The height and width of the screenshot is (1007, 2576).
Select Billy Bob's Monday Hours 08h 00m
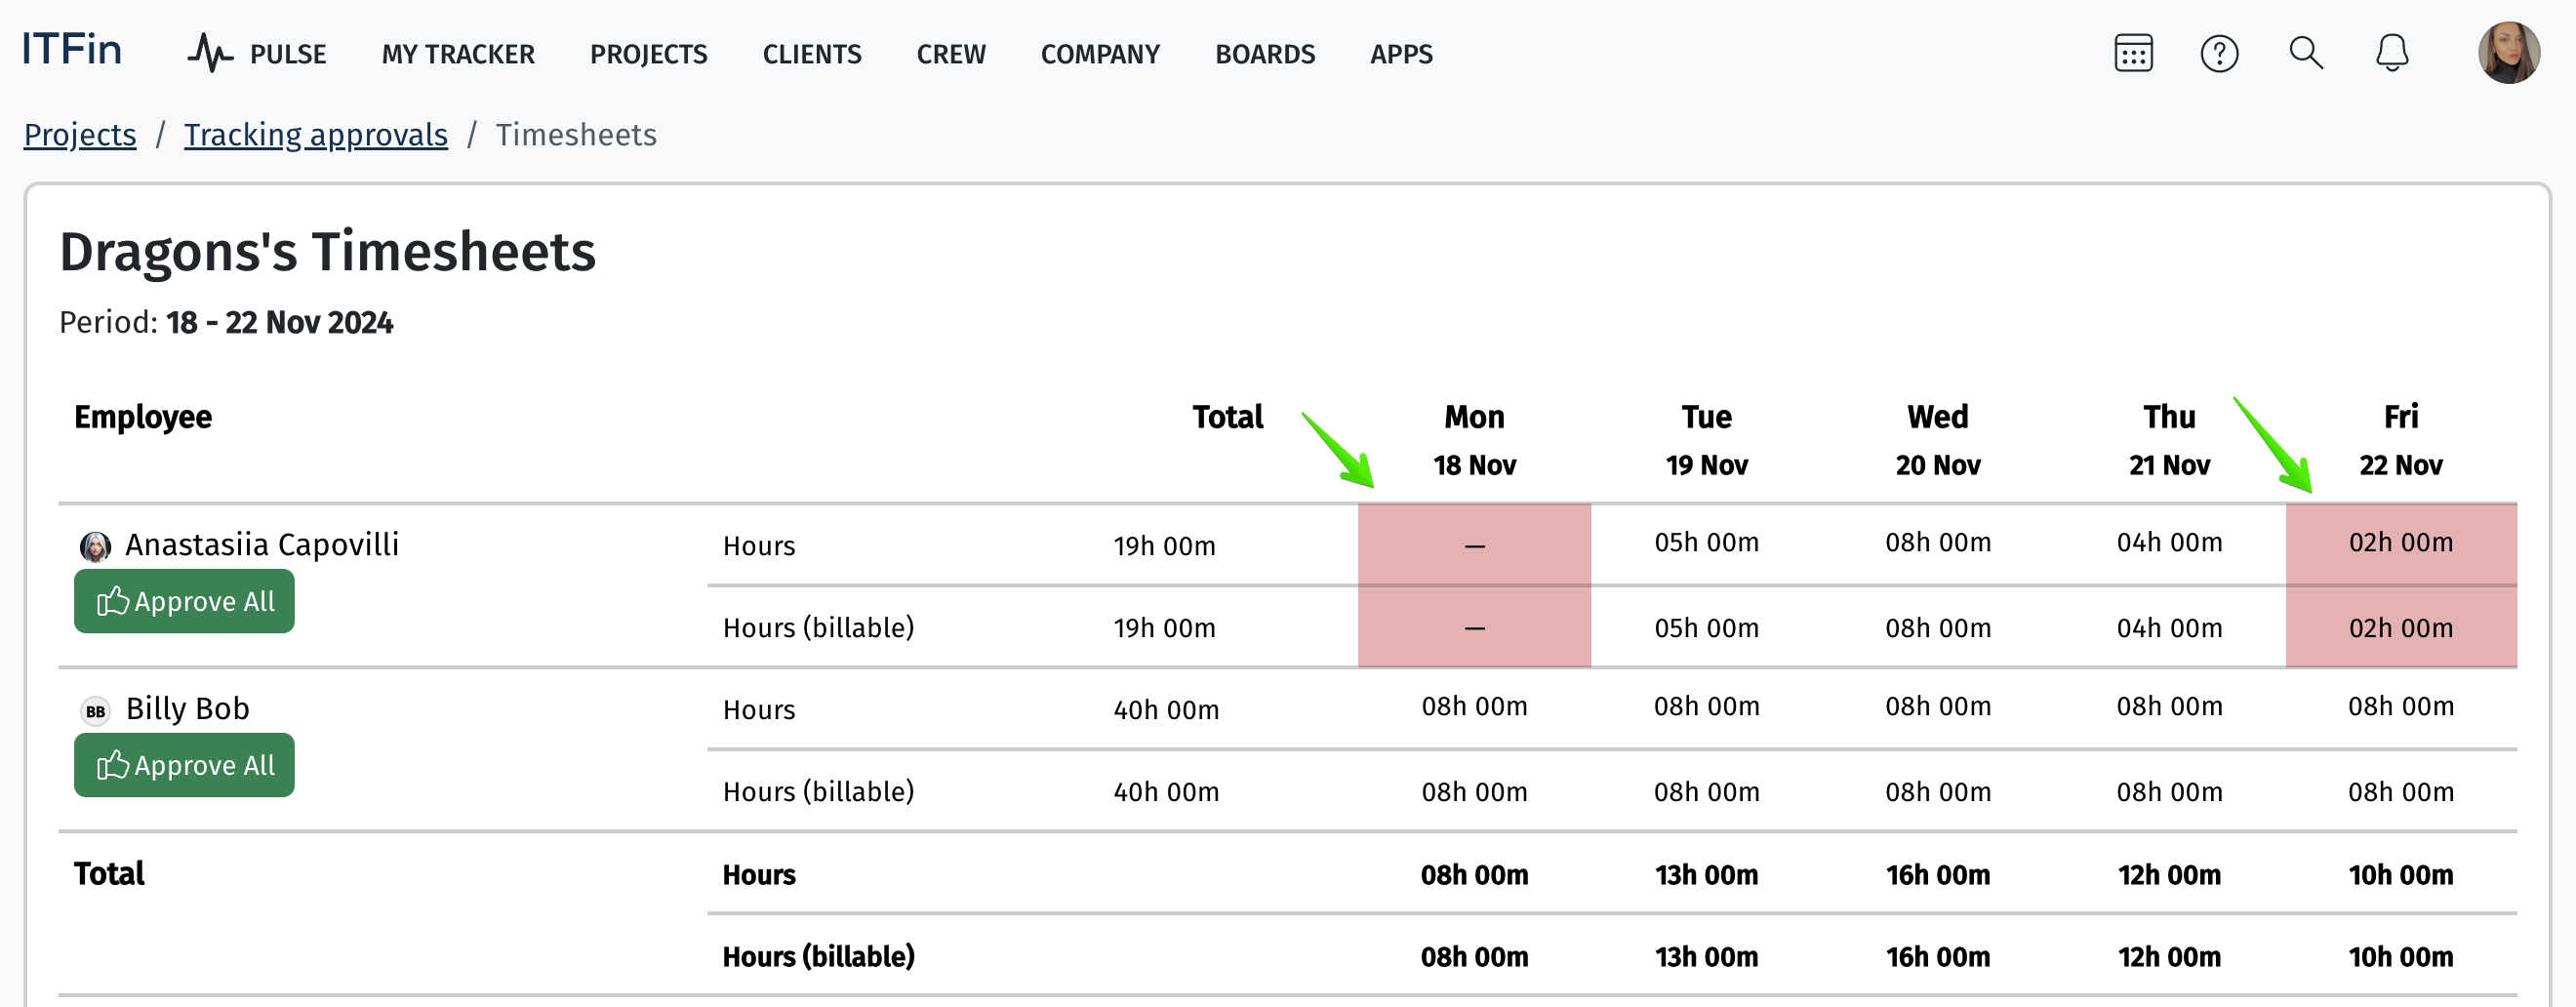click(x=1474, y=706)
